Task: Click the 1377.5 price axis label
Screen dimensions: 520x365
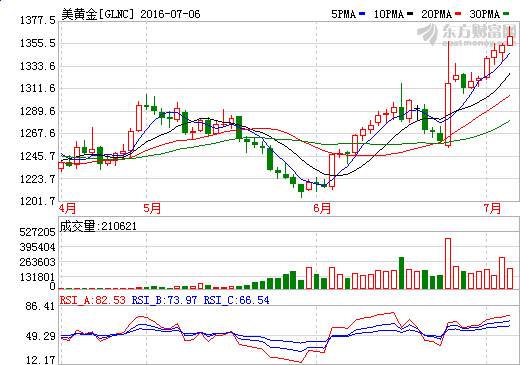Action: [x=38, y=21]
